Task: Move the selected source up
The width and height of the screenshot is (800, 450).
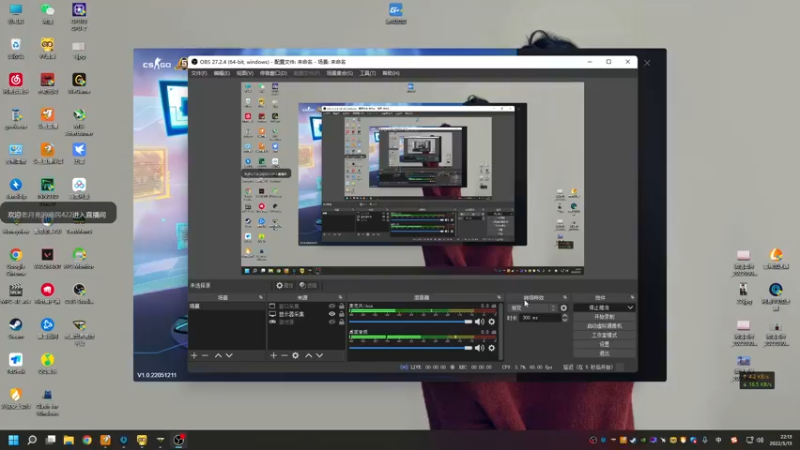Action: (x=308, y=356)
